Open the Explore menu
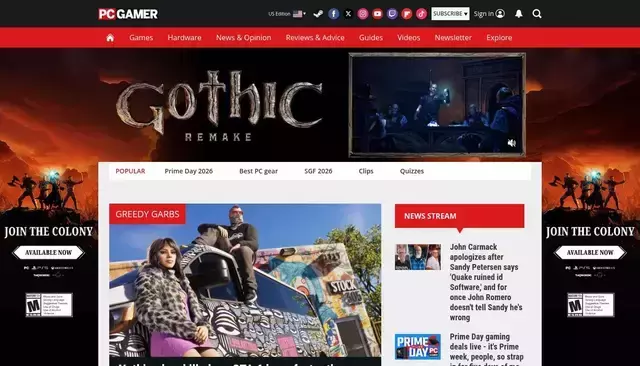This screenshot has height=366, width=640. tap(499, 38)
